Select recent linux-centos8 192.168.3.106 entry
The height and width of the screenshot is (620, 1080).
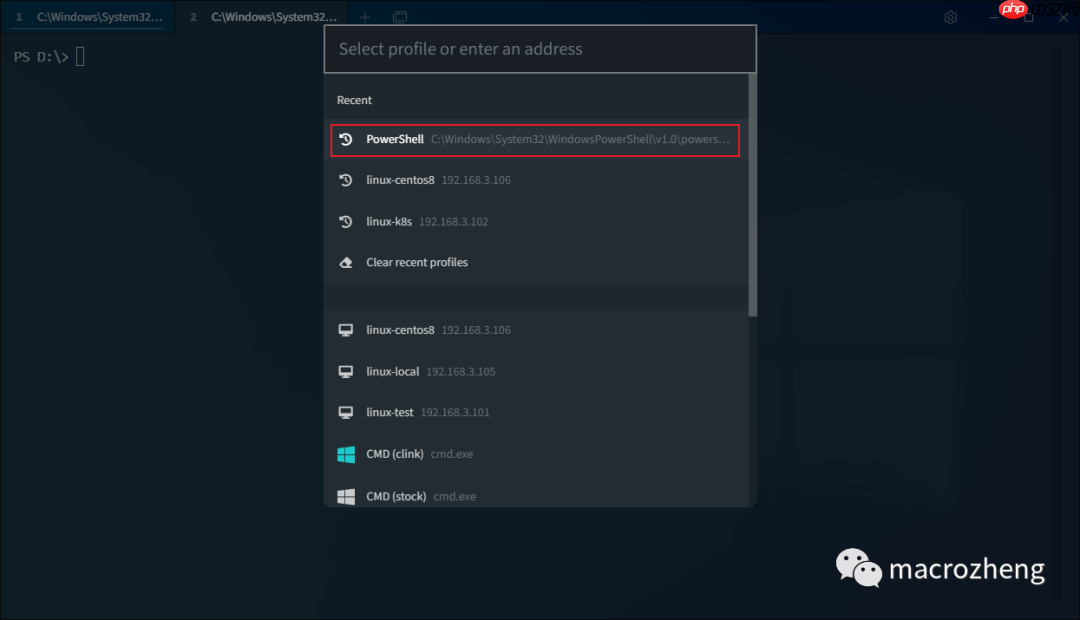pyautogui.click(x=535, y=180)
